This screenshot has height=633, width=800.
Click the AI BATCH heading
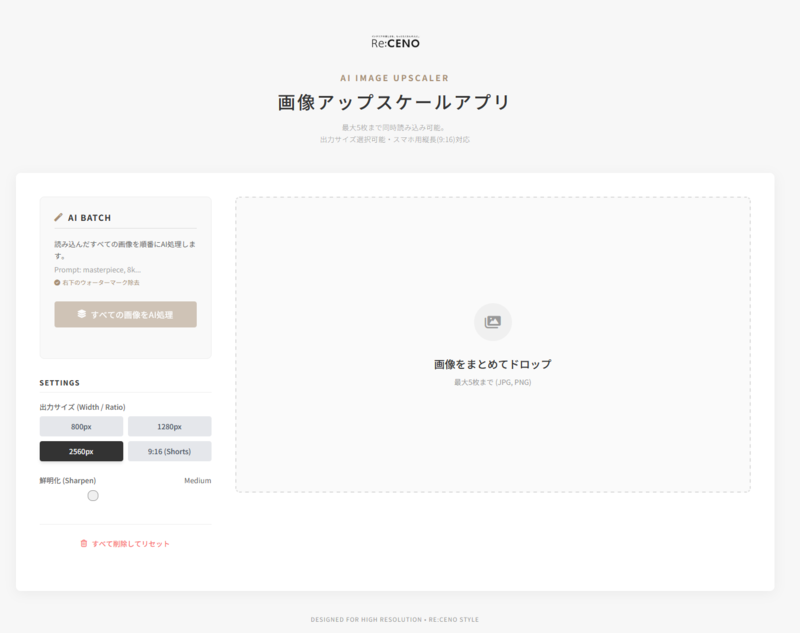[89, 218]
